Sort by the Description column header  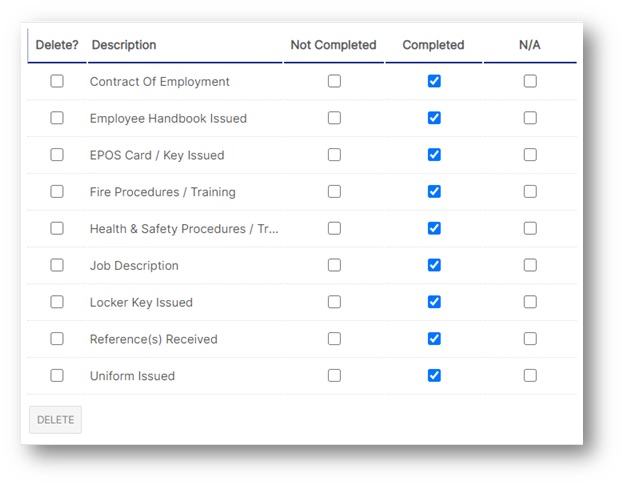124,45
